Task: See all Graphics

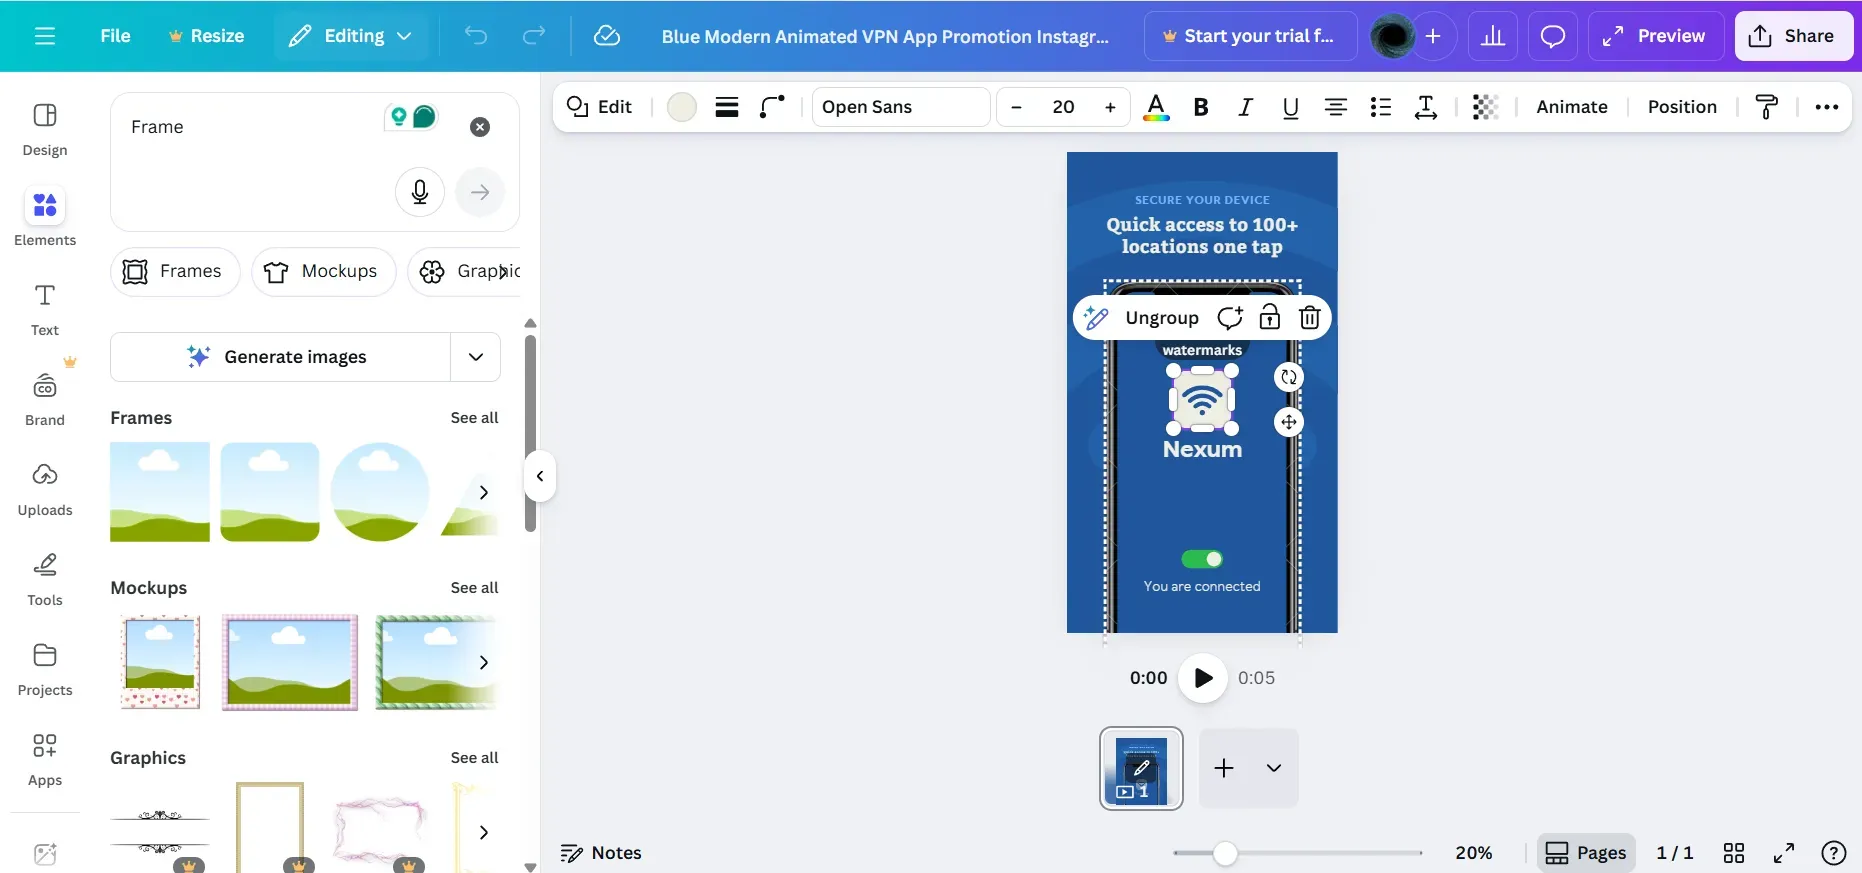Action: [x=474, y=758]
